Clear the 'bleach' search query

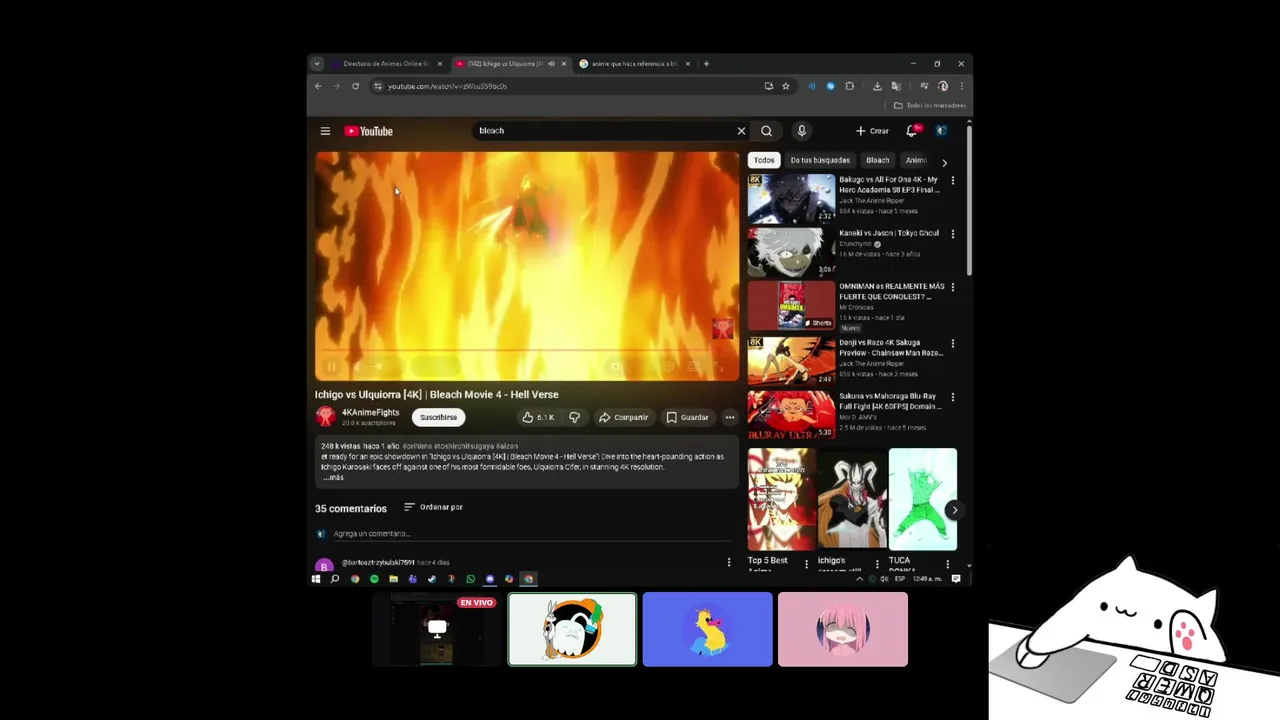(741, 131)
